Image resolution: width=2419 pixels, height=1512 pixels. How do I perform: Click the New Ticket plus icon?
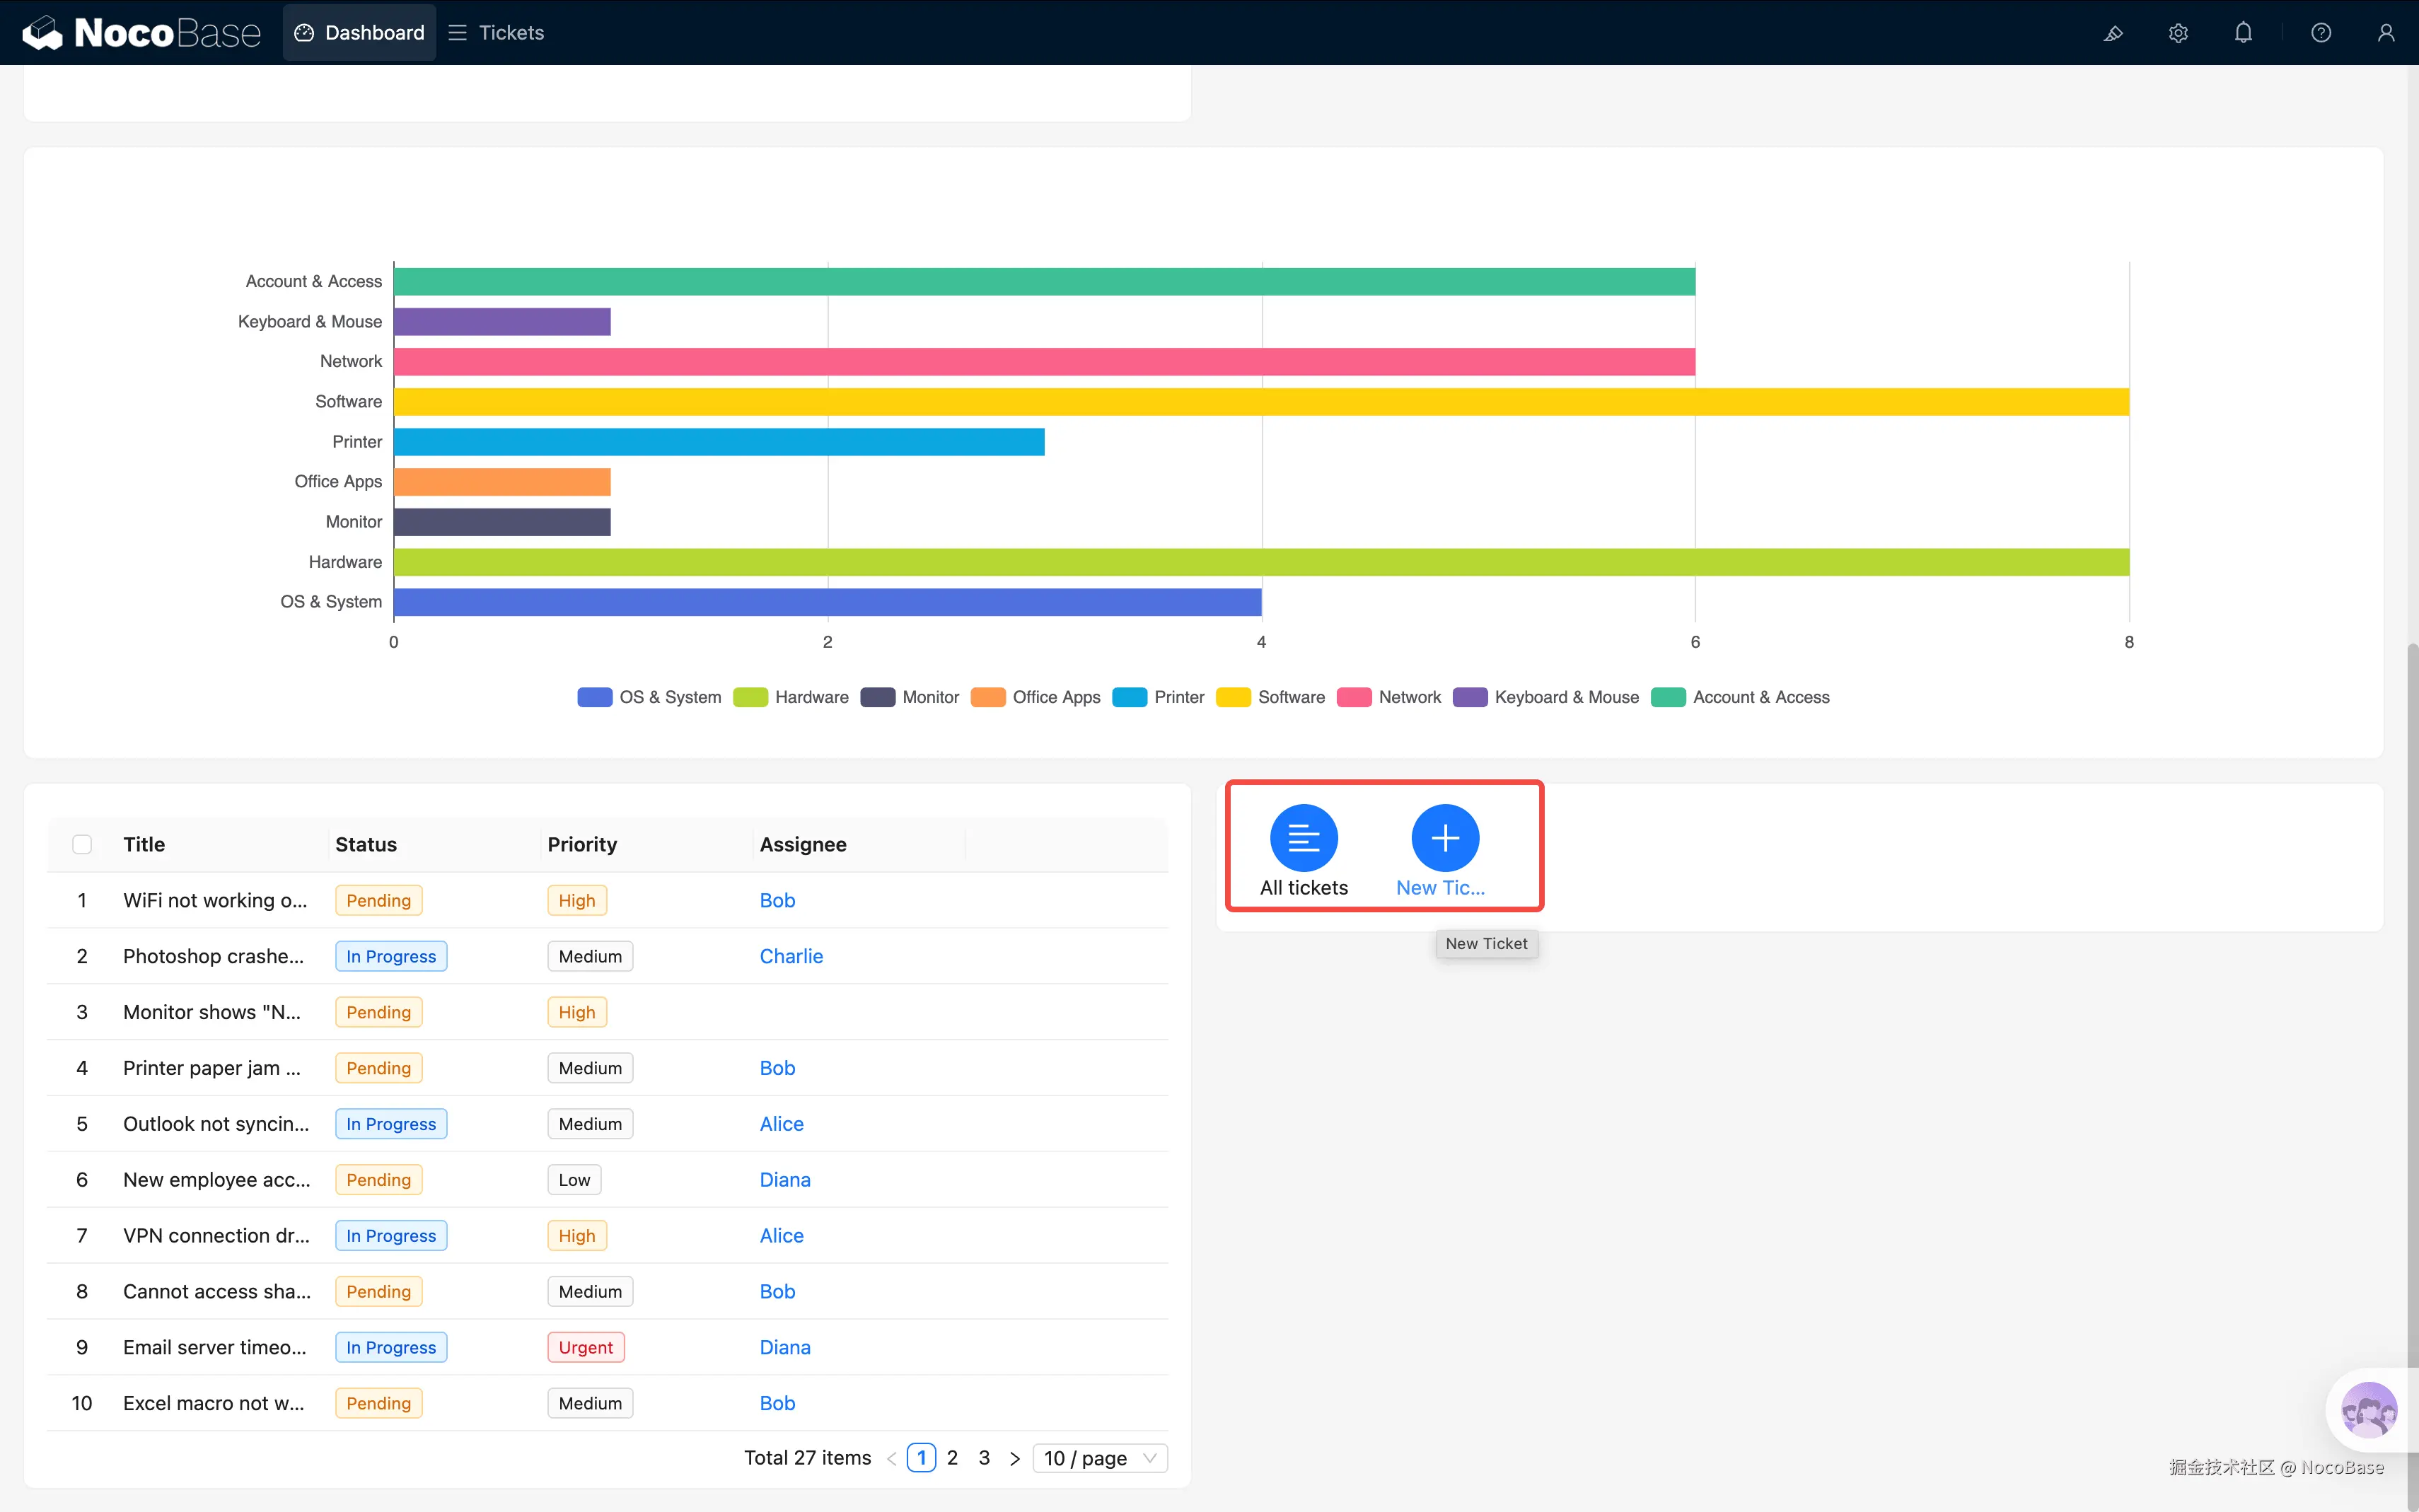click(x=1444, y=838)
